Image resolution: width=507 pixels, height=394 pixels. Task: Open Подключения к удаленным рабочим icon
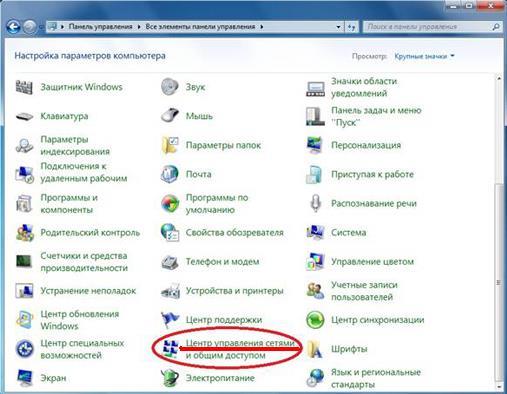[x=24, y=174]
